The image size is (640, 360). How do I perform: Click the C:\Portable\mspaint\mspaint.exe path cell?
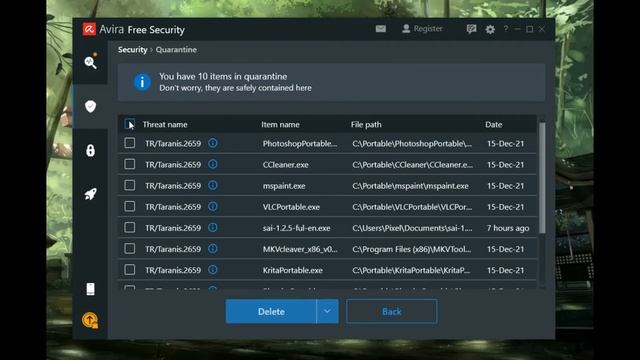[x=411, y=186]
